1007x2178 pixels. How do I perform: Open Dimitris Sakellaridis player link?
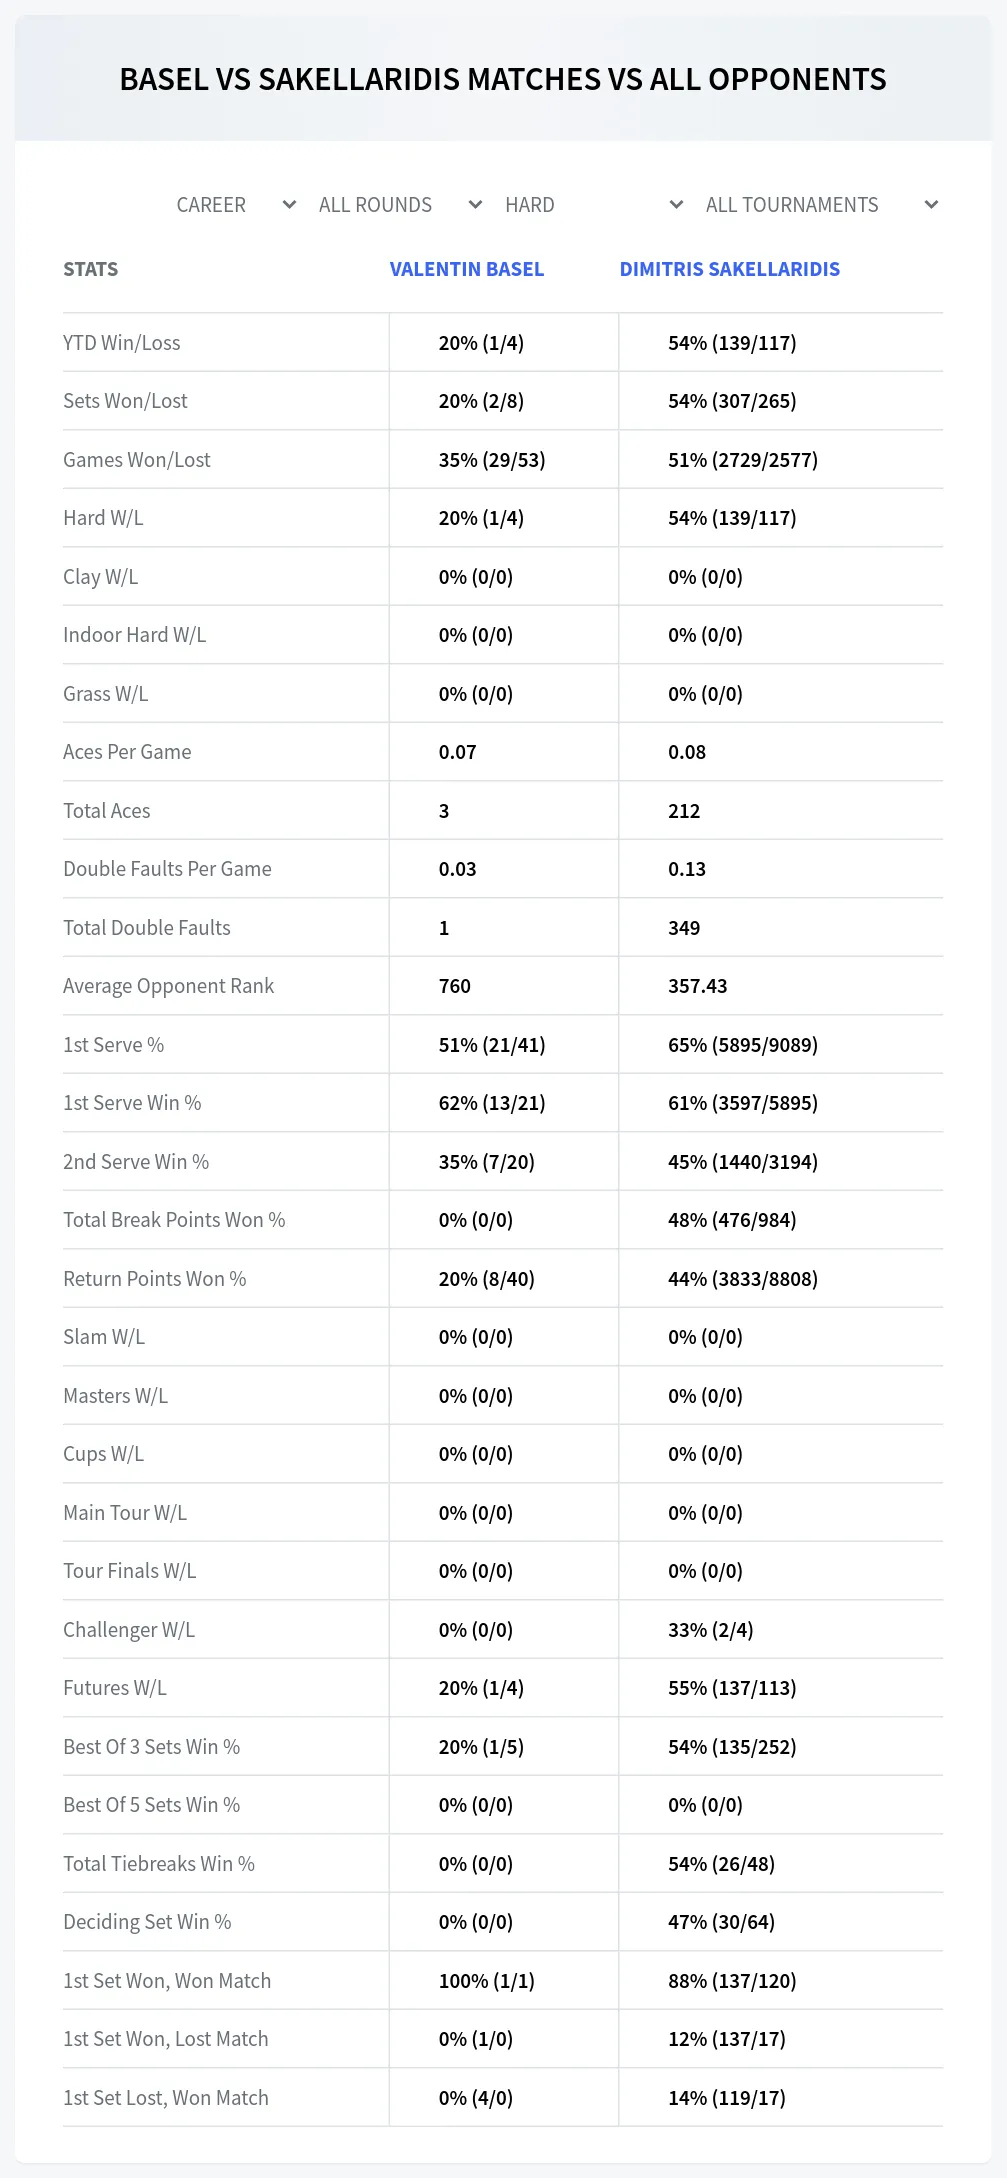[x=730, y=269]
